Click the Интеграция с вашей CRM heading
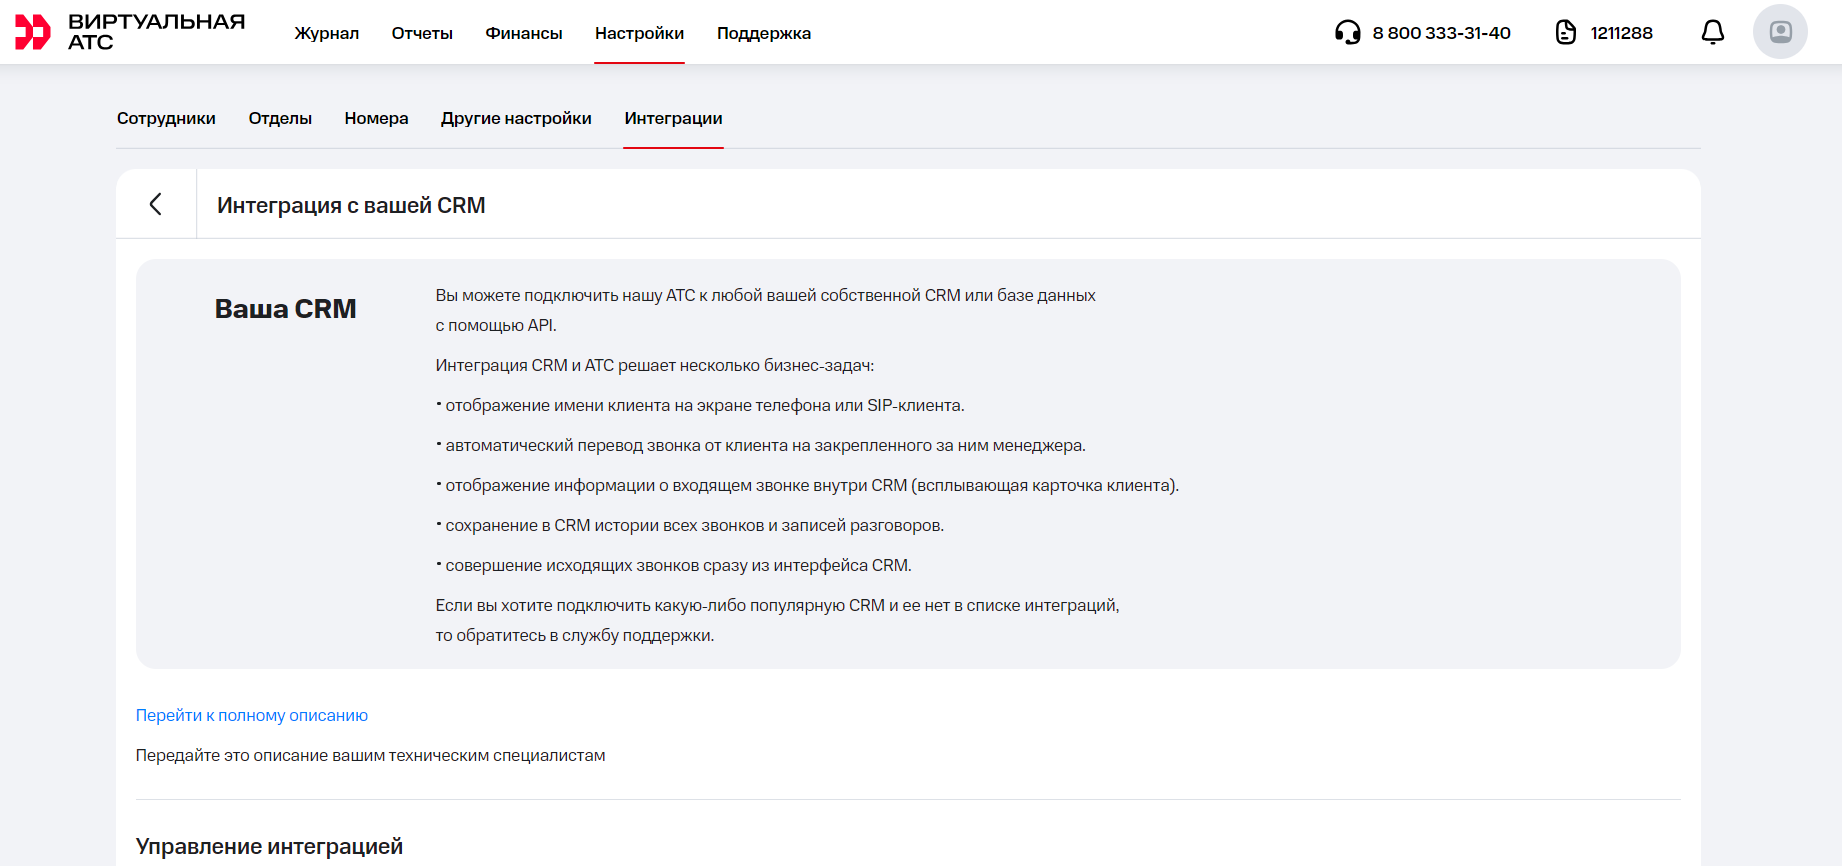Image resolution: width=1842 pixels, height=866 pixels. click(x=351, y=205)
